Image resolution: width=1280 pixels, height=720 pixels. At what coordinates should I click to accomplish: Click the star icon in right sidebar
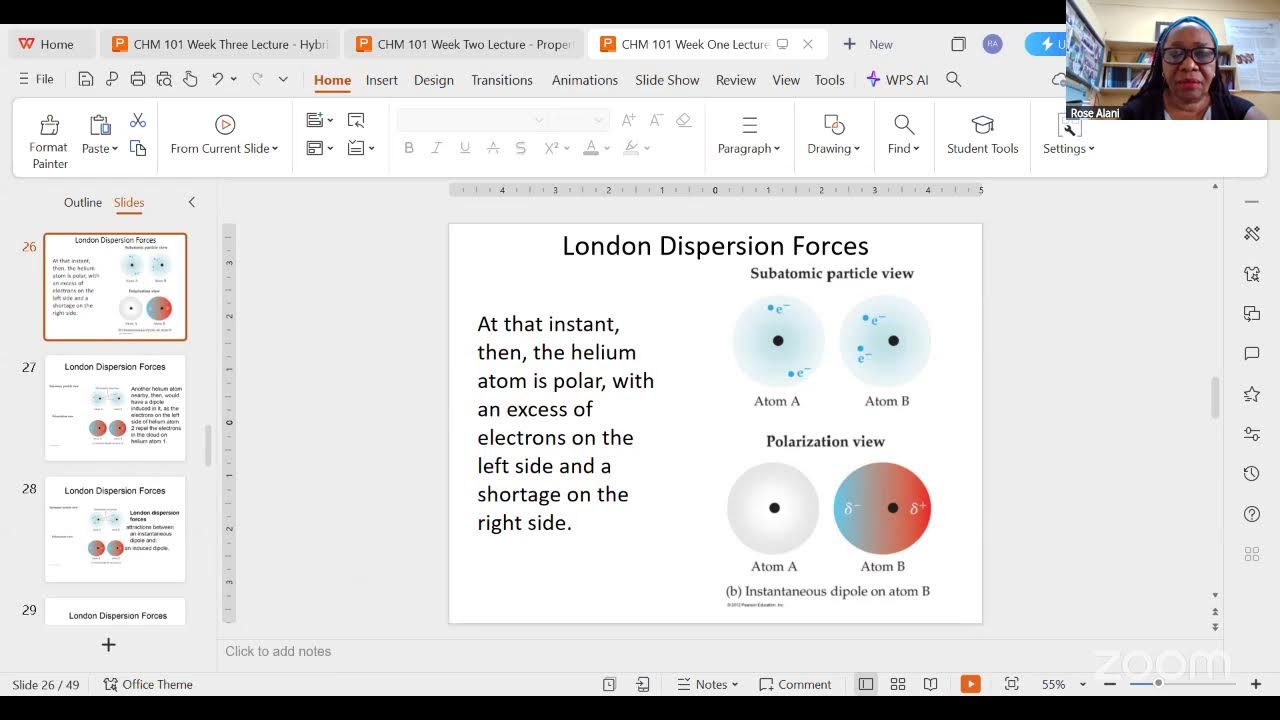point(1252,394)
